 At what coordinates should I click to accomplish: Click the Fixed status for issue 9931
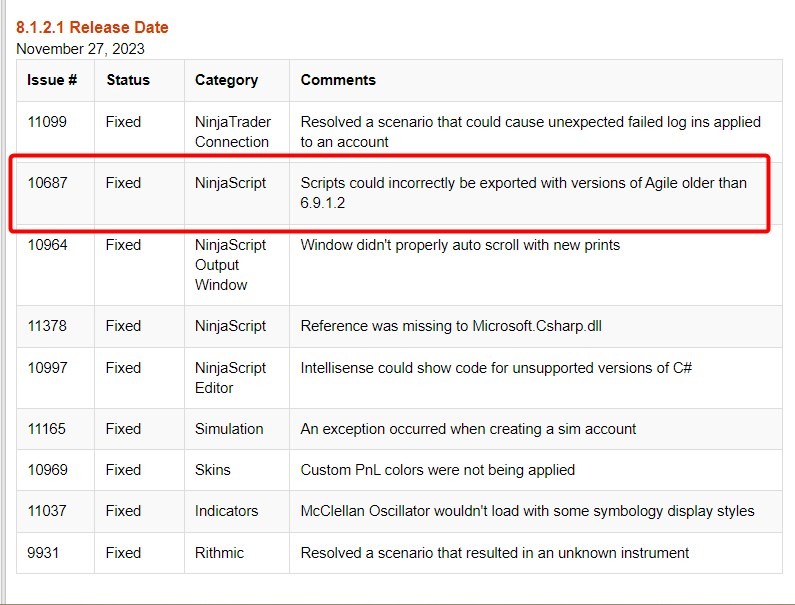[123, 552]
